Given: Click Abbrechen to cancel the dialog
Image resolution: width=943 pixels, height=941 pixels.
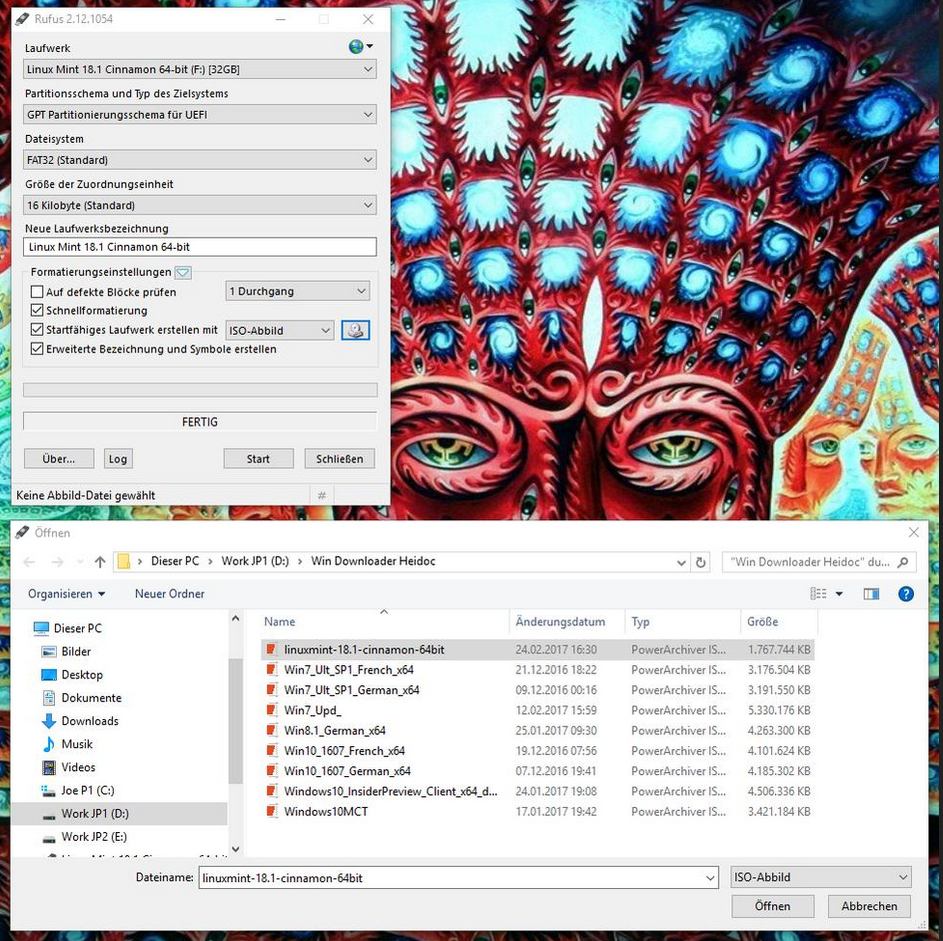Looking at the screenshot, I should 869,906.
